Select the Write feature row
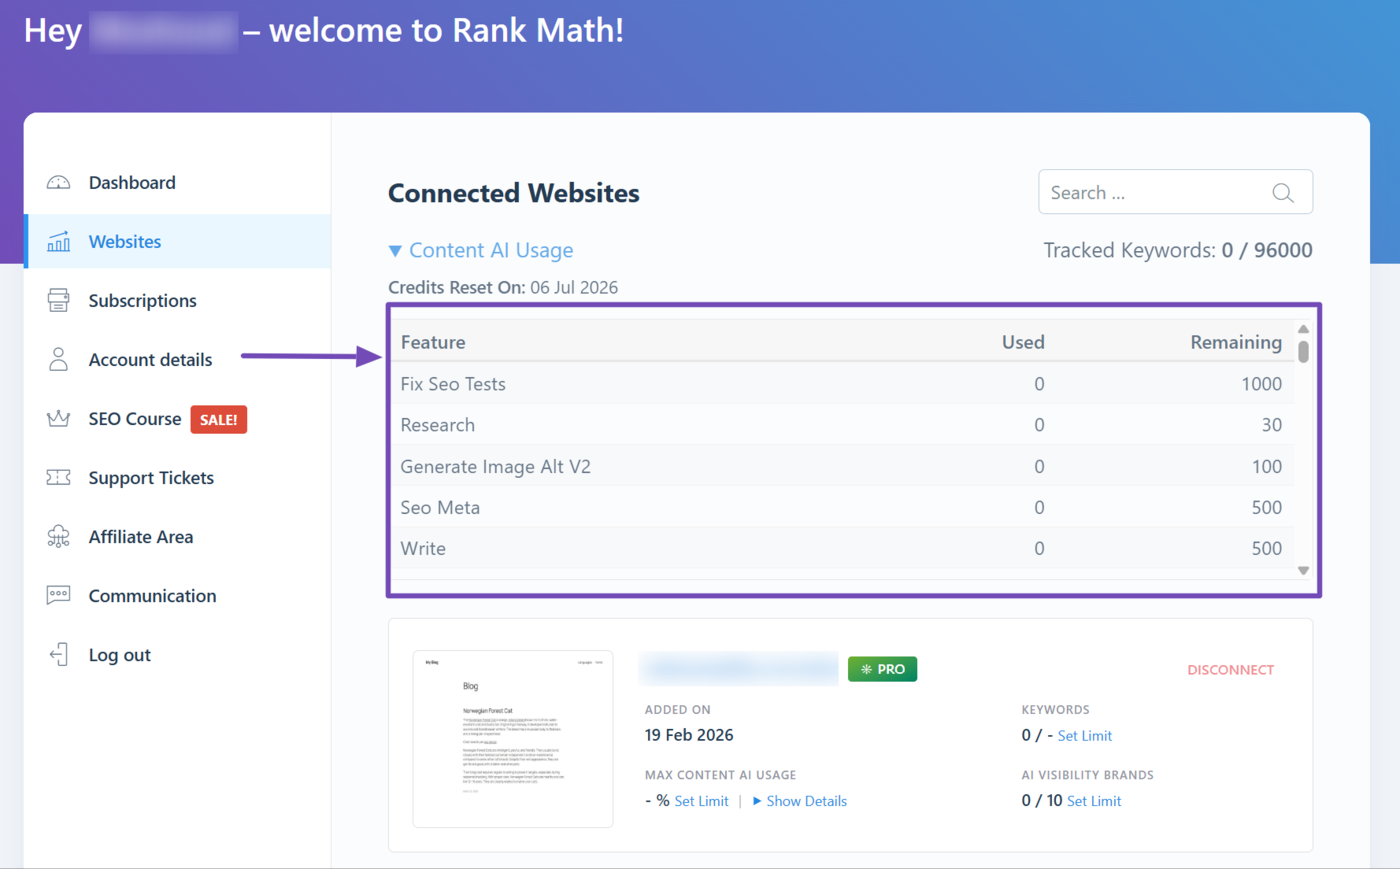The width and height of the screenshot is (1400, 869). [842, 548]
